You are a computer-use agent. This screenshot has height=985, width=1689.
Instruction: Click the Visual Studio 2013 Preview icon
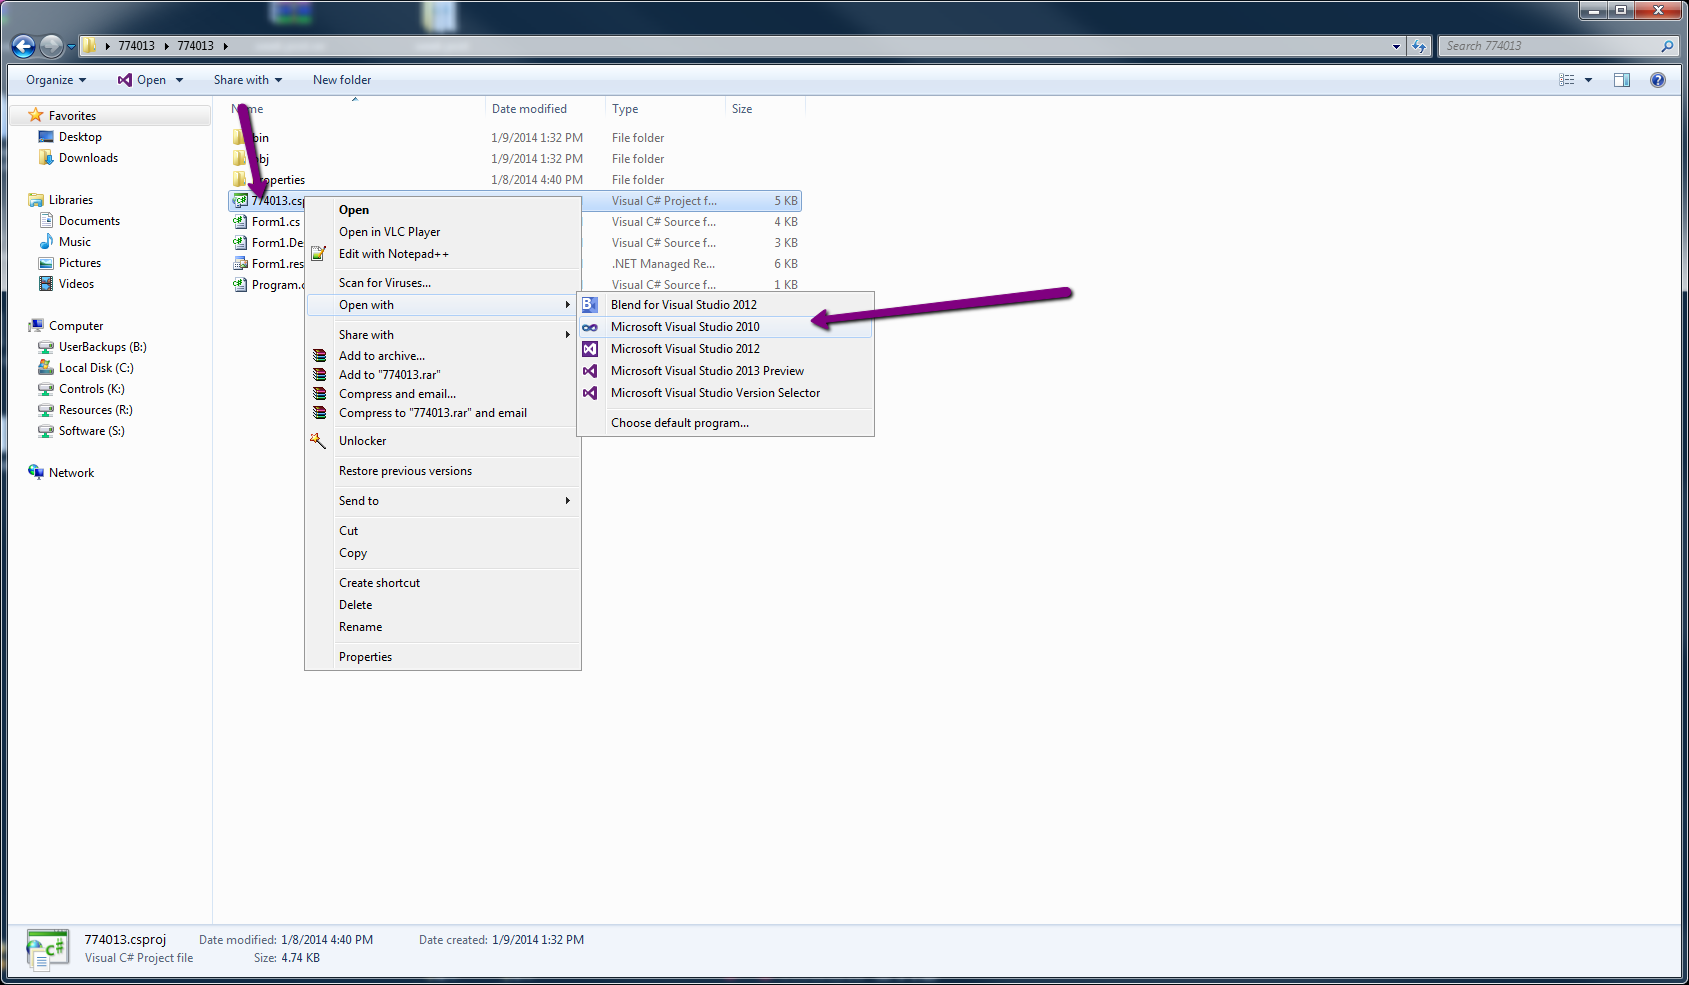(x=590, y=371)
